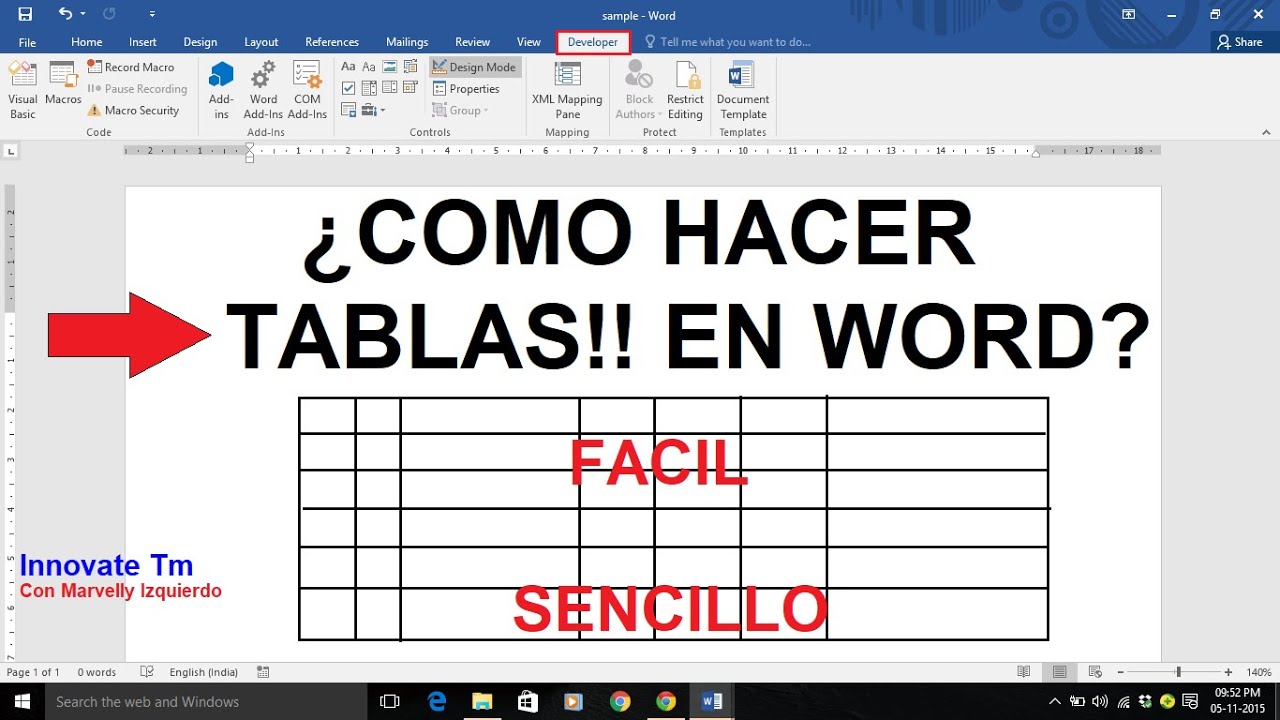Click the Tell me search box
Screen dimensions: 1280x720
727,42
